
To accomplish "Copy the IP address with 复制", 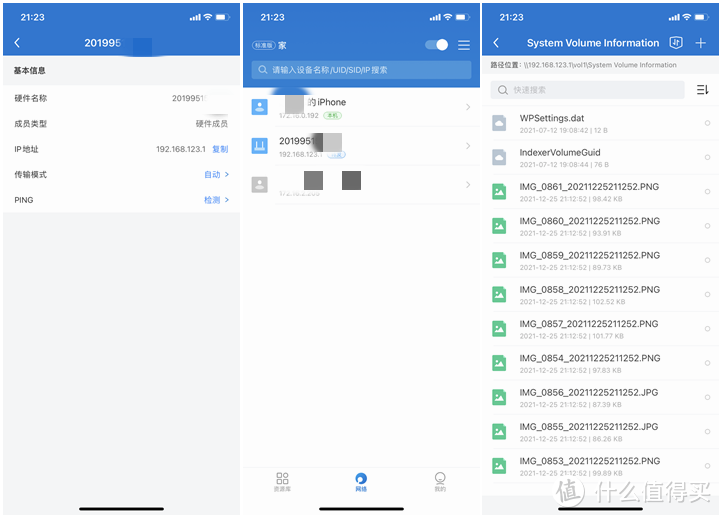I will (220, 149).
